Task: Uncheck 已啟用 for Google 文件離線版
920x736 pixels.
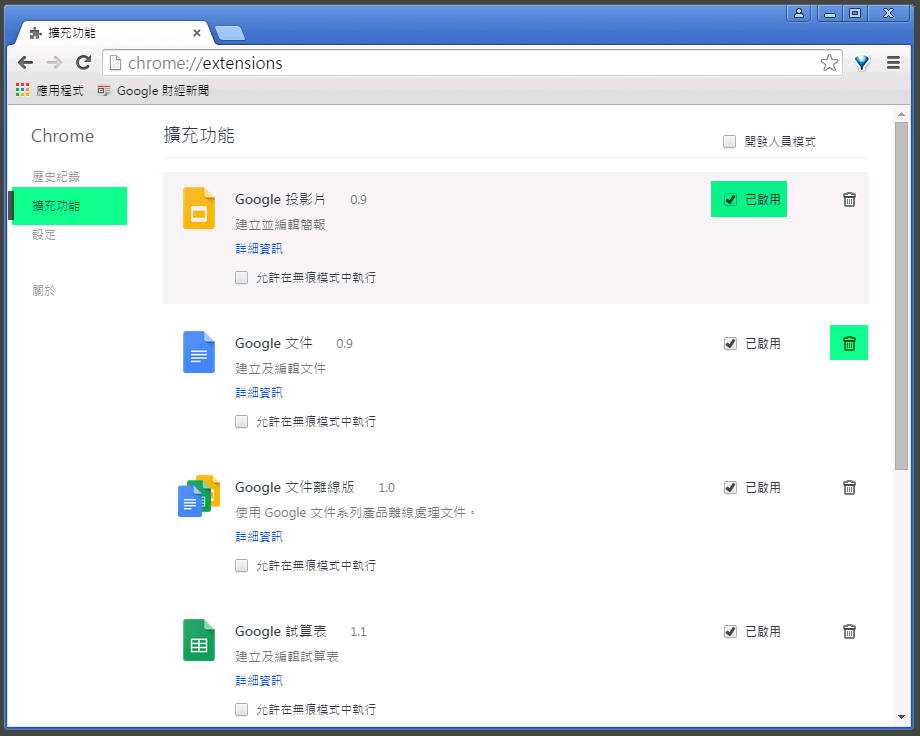Action: point(730,487)
